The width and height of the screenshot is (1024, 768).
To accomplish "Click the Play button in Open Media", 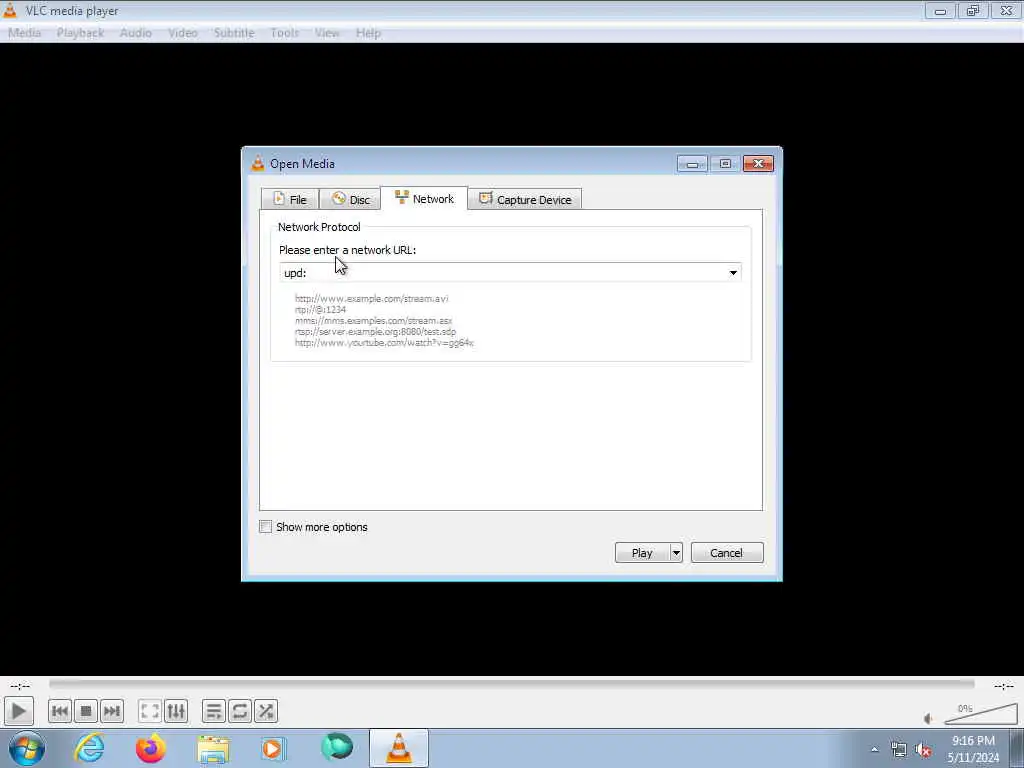I will (642, 553).
